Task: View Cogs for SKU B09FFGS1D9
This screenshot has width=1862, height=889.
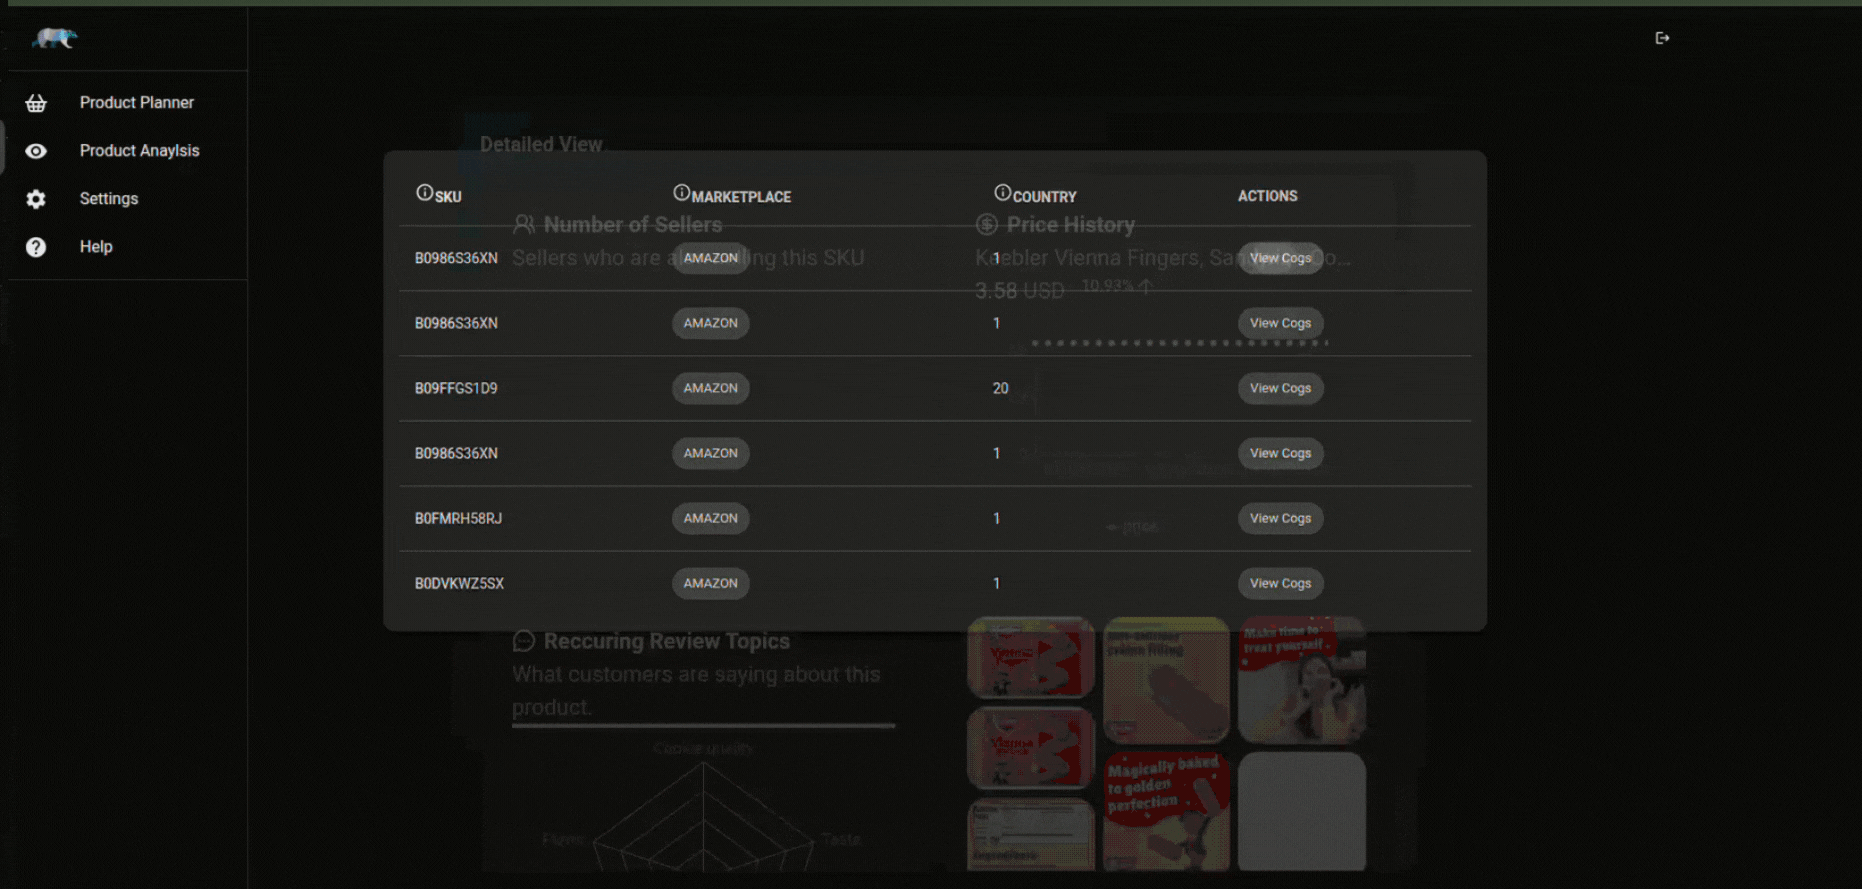Action: pyautogui.click(x=1280, y=388)
